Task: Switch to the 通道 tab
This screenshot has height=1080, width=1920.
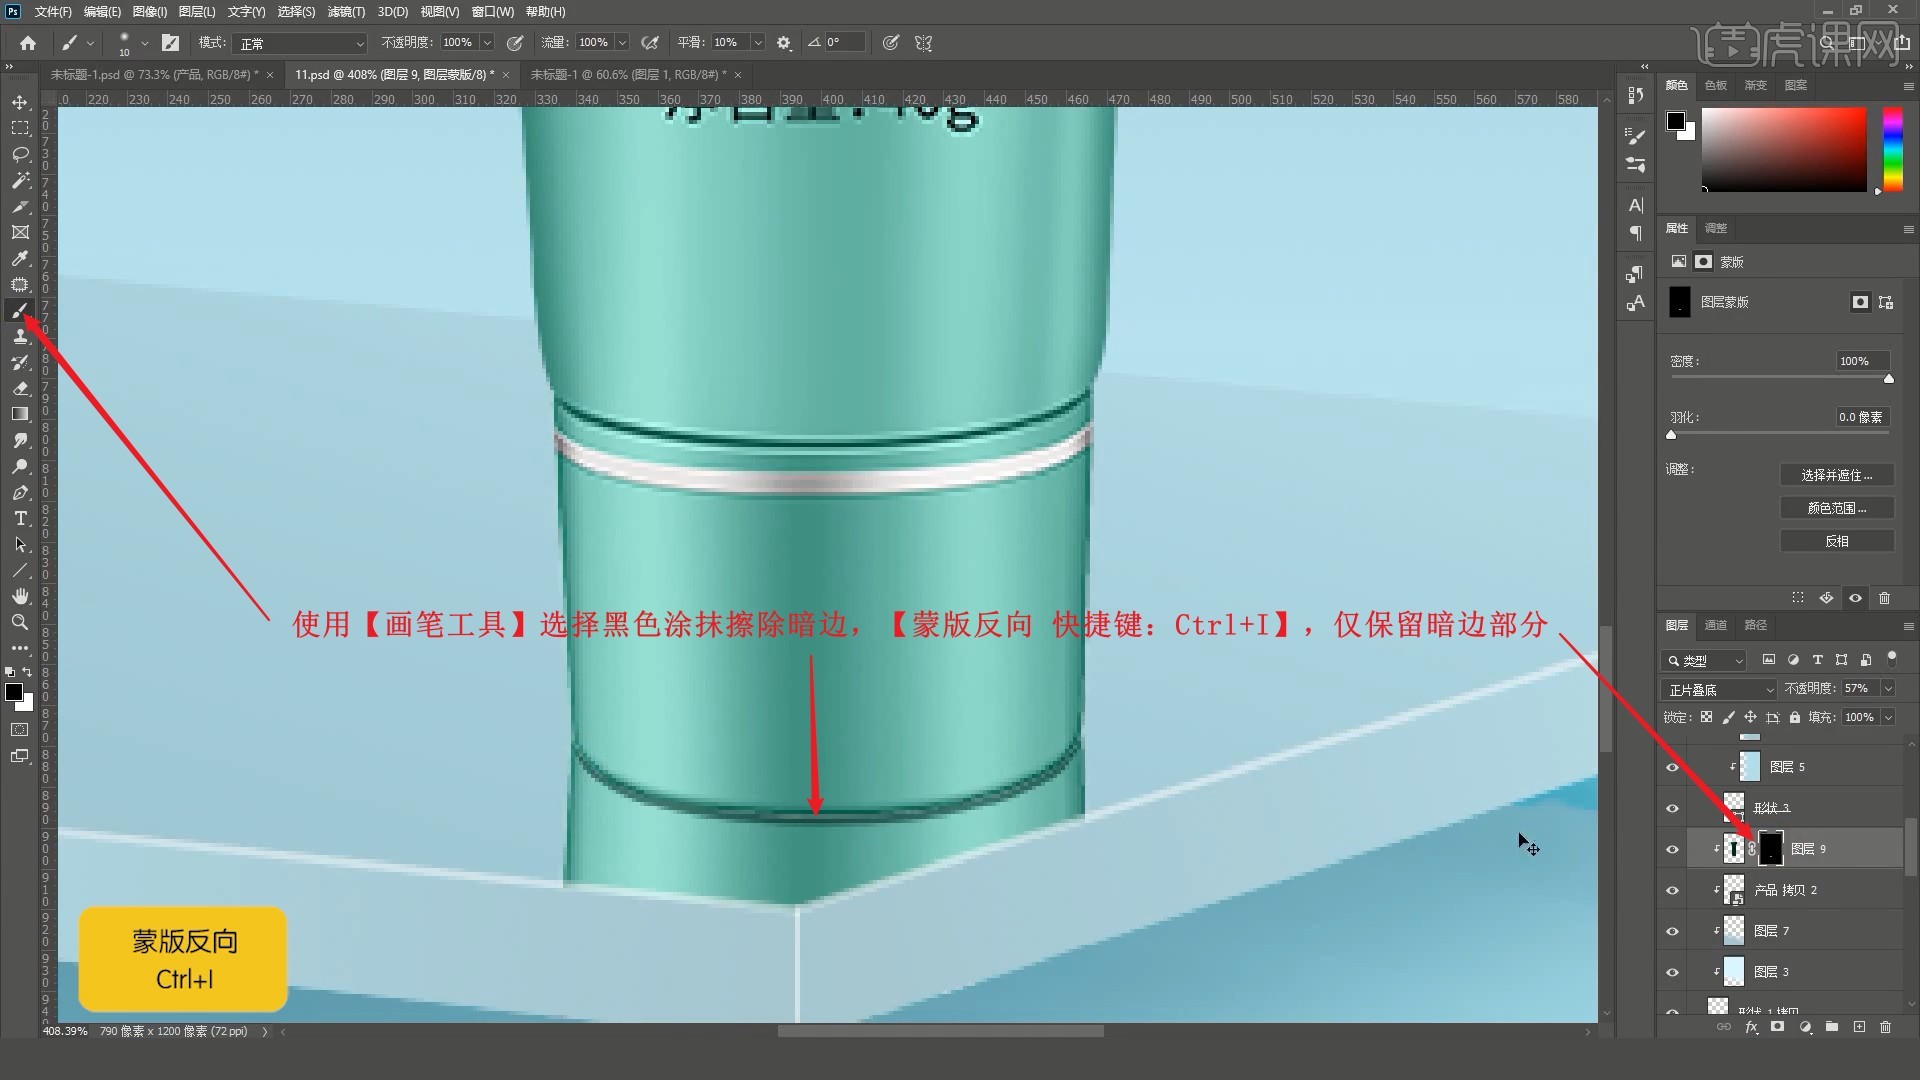Action: tap(1716, 625)
